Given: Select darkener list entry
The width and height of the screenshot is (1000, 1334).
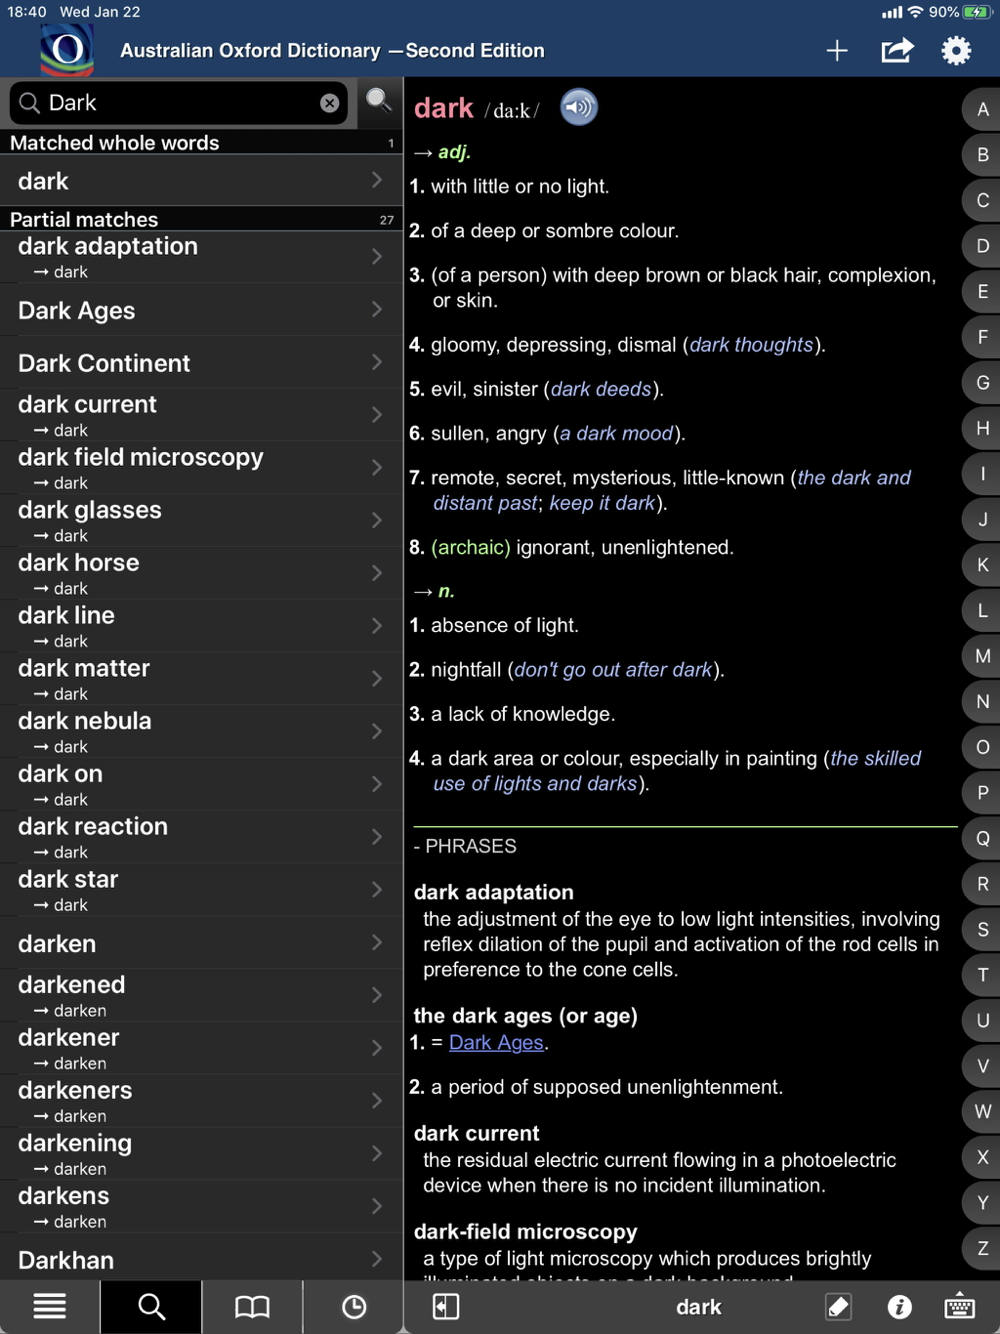Looking at the screenshot, I should click(x=200, y=1048).
